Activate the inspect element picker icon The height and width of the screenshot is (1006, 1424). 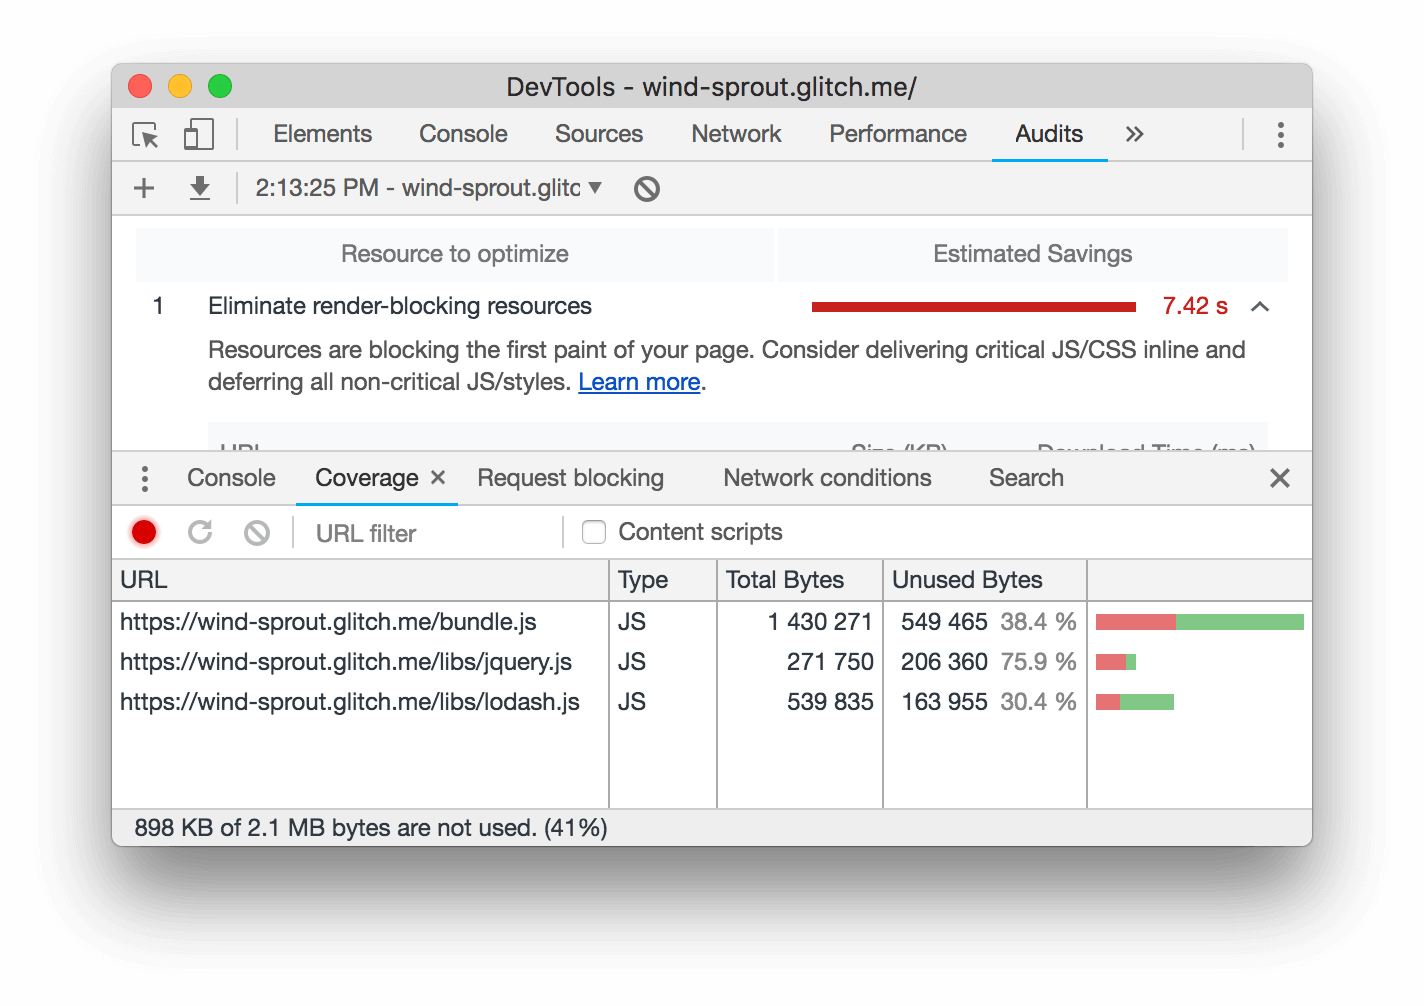[x=145, y=135]
